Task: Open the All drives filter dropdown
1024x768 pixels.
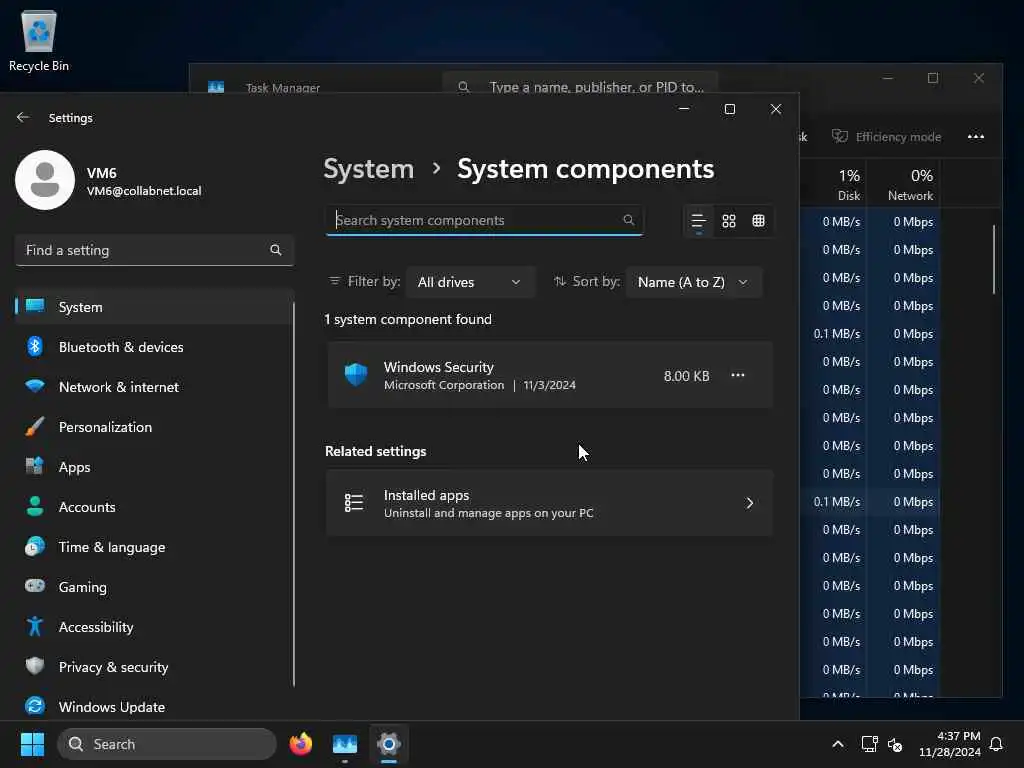Action: coord(470,282)
